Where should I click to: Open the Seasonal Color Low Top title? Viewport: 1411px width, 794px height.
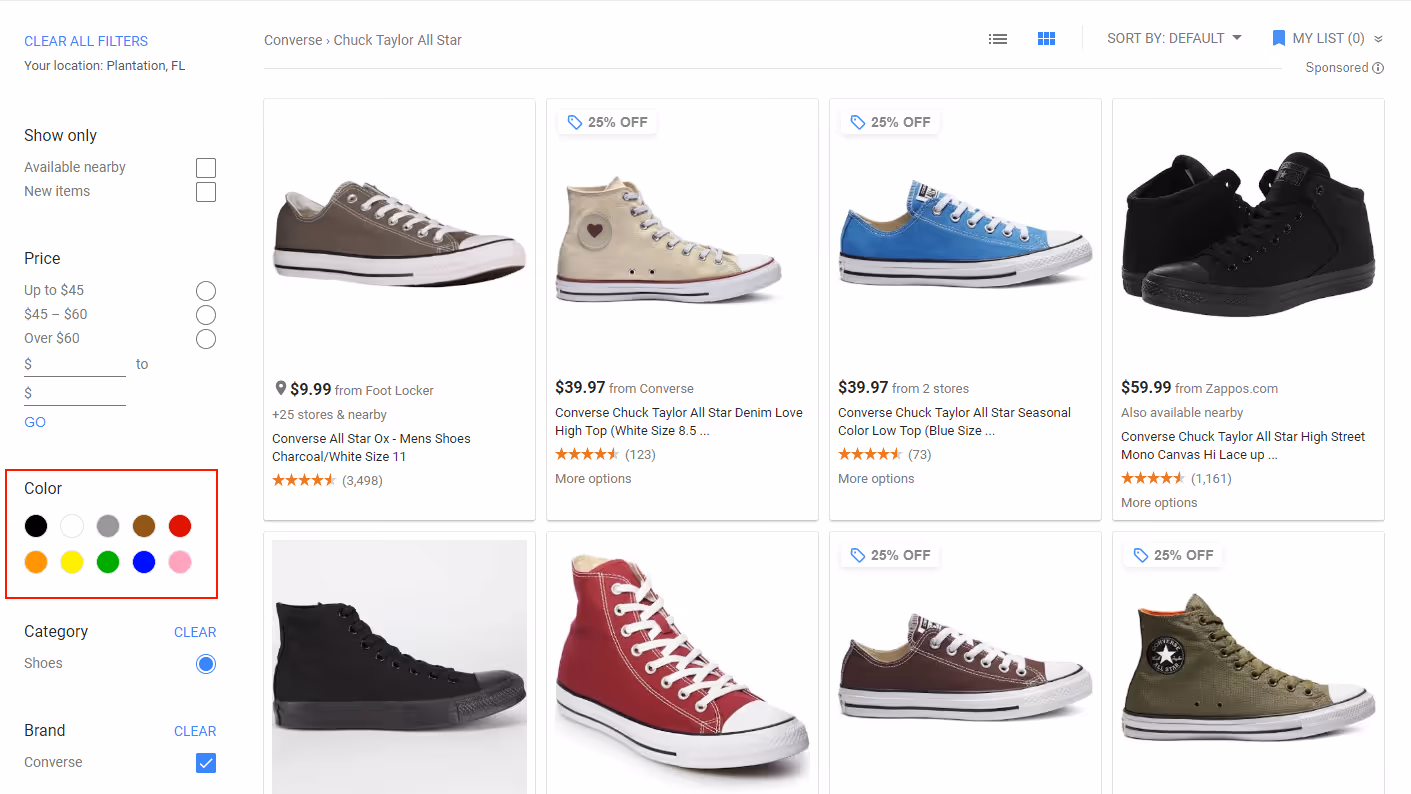954,421
